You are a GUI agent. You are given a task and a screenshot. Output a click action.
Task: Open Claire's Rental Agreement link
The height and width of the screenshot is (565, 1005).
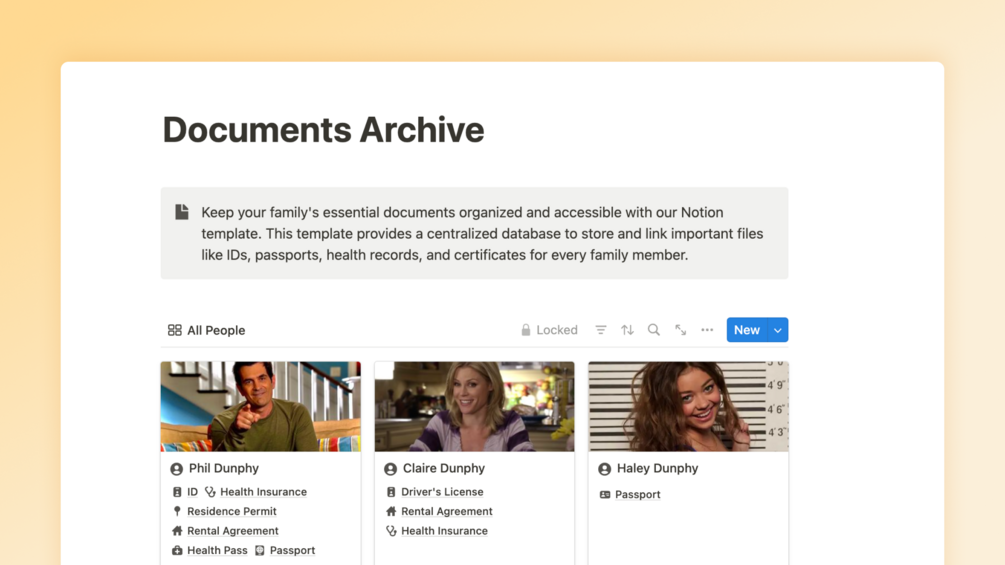click(x=447, y=511)
